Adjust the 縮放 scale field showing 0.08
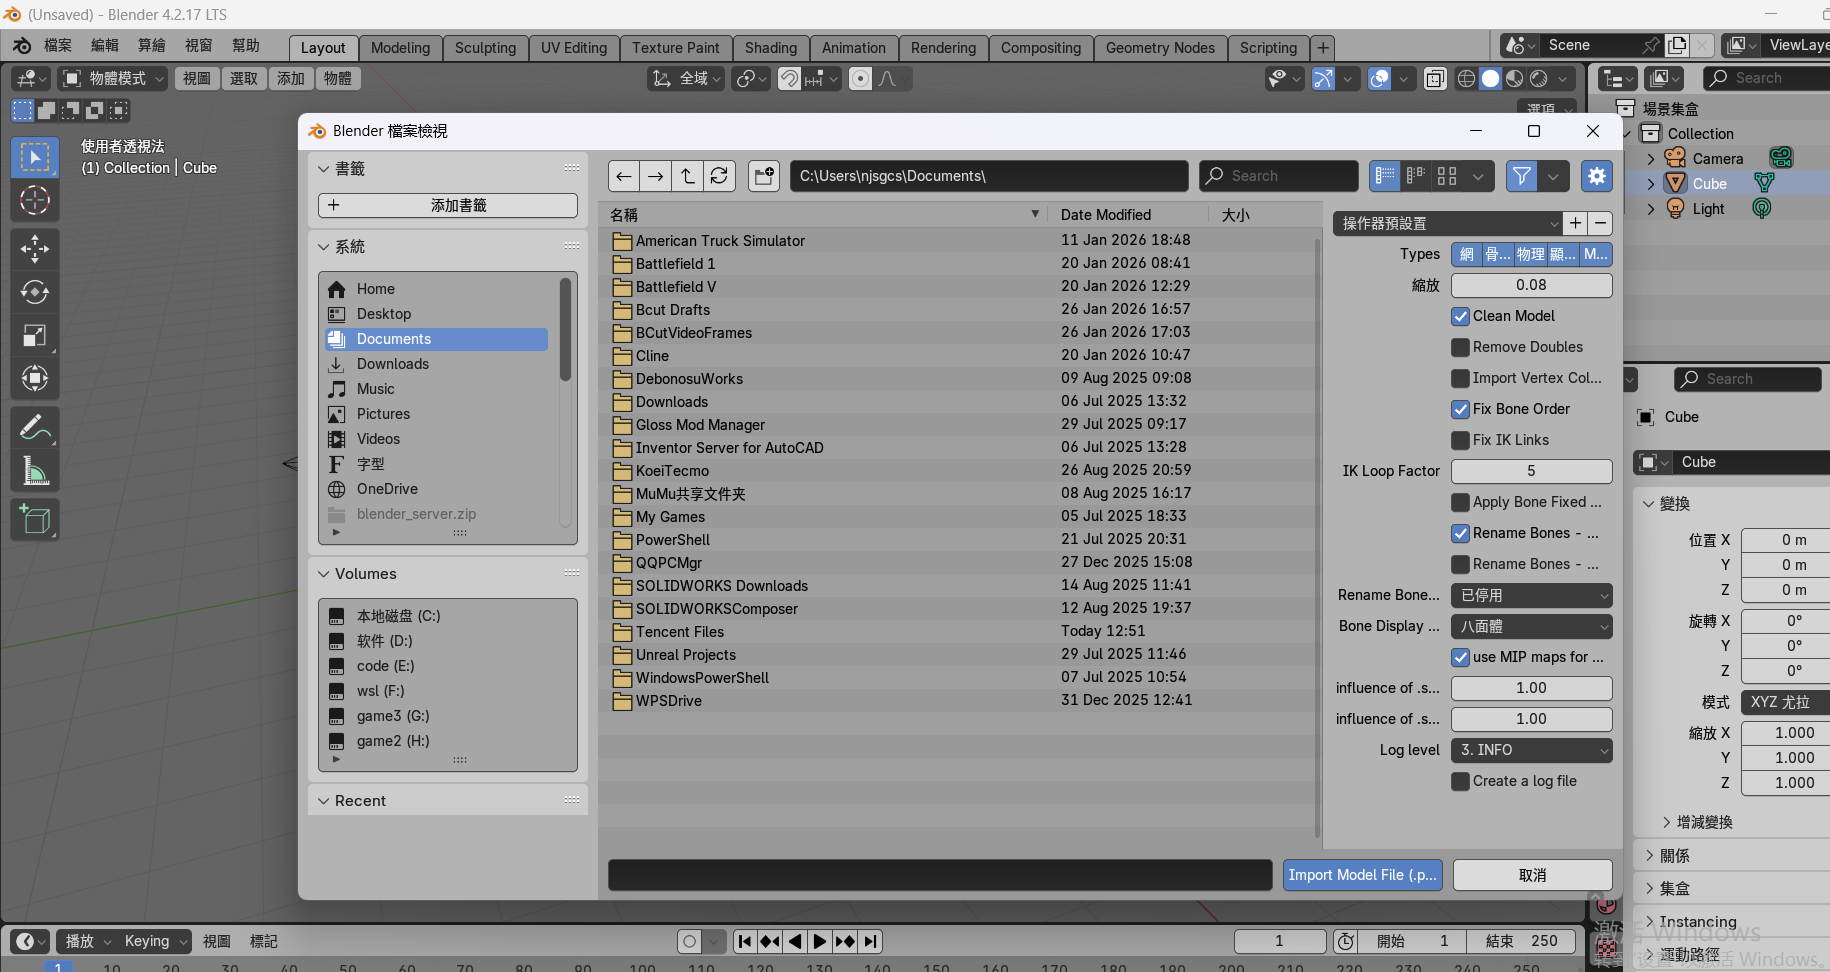Viewport: 1830px width, 972px height. (x=1532, y=286)
